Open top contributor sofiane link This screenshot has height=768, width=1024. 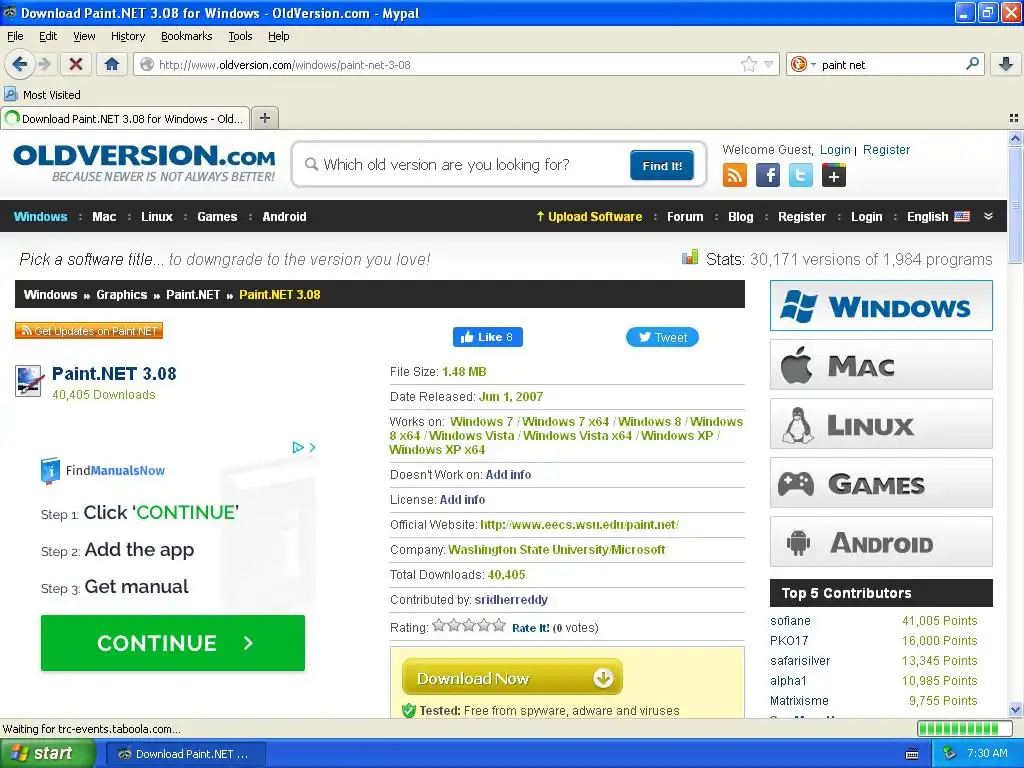point(790,620)
